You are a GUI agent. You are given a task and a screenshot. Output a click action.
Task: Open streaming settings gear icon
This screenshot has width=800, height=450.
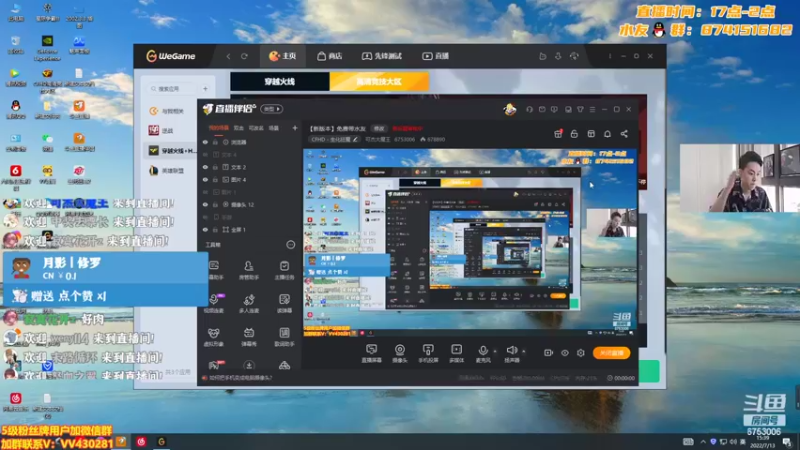581,353
